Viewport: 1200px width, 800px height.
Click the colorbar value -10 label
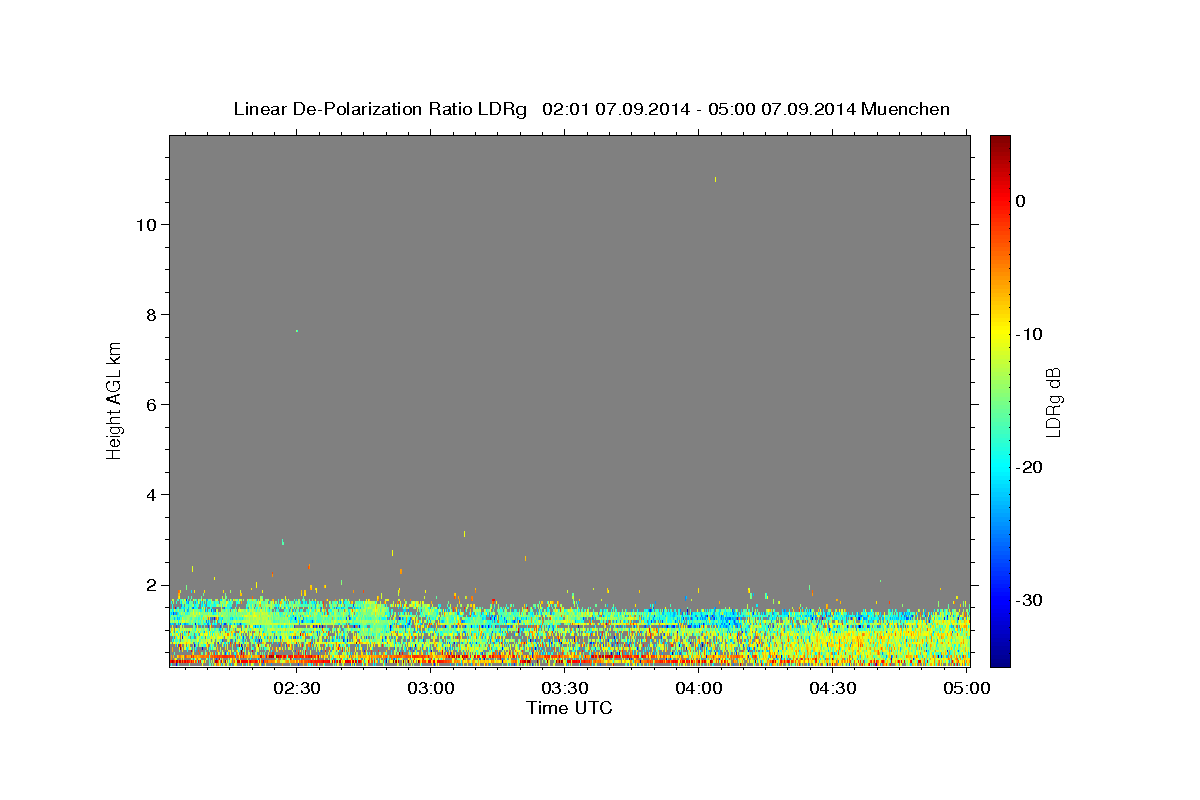point(1030,334)
